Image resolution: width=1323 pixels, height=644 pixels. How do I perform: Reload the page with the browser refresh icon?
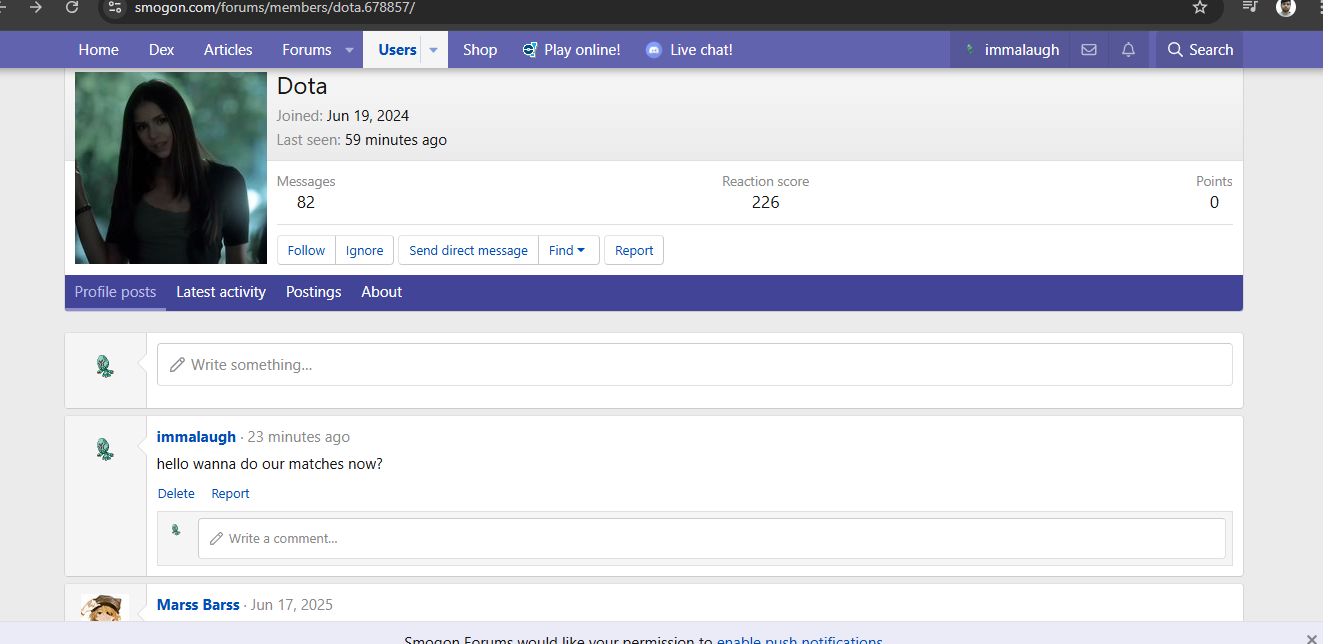click(x=72, y=7)
